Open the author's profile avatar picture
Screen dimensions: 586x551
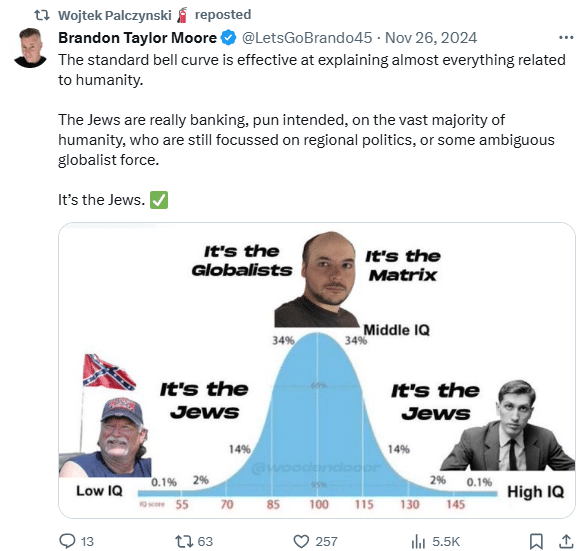tap(30, 47)
